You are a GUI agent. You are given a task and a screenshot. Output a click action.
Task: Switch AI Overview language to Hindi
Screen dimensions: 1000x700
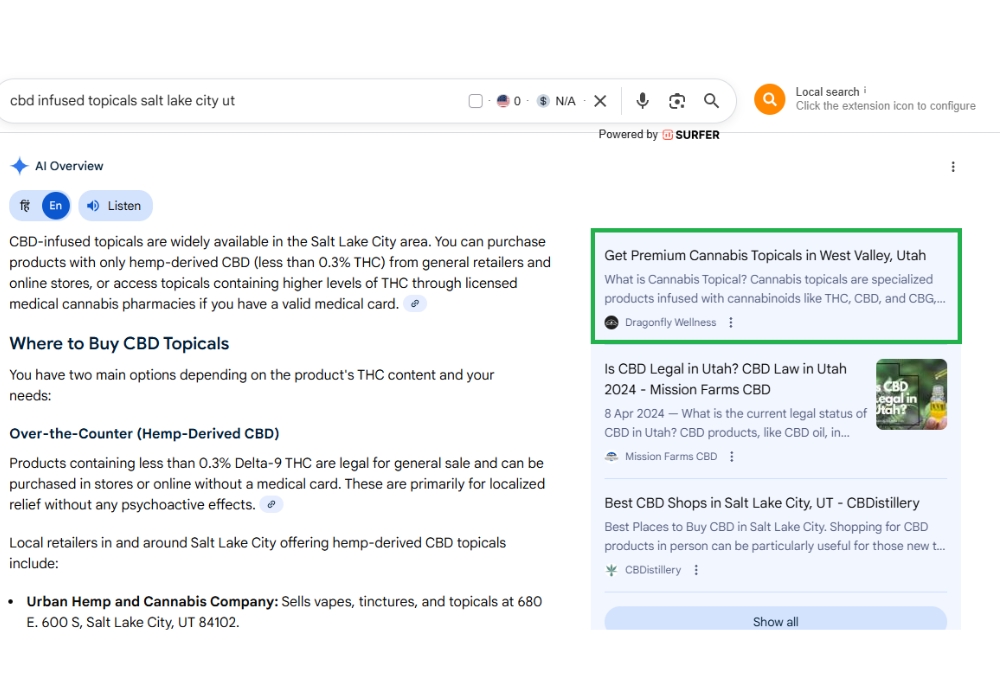click(25, 206)
